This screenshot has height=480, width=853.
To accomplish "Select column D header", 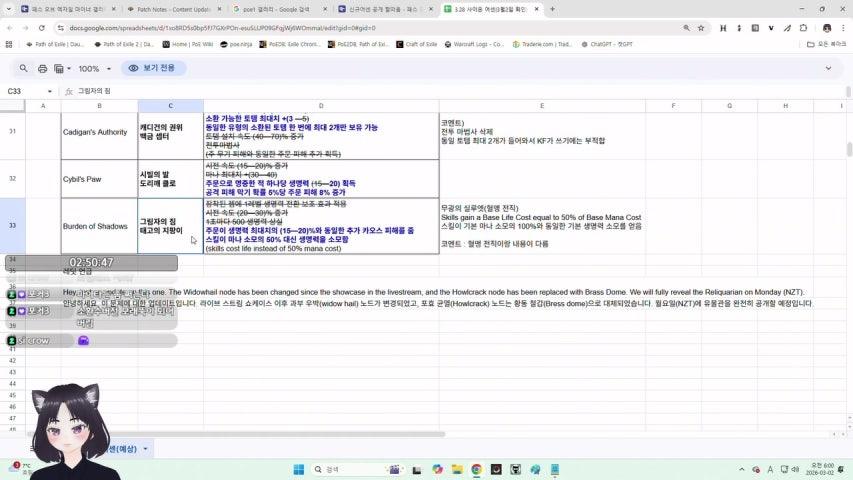I will coord(321,106).
